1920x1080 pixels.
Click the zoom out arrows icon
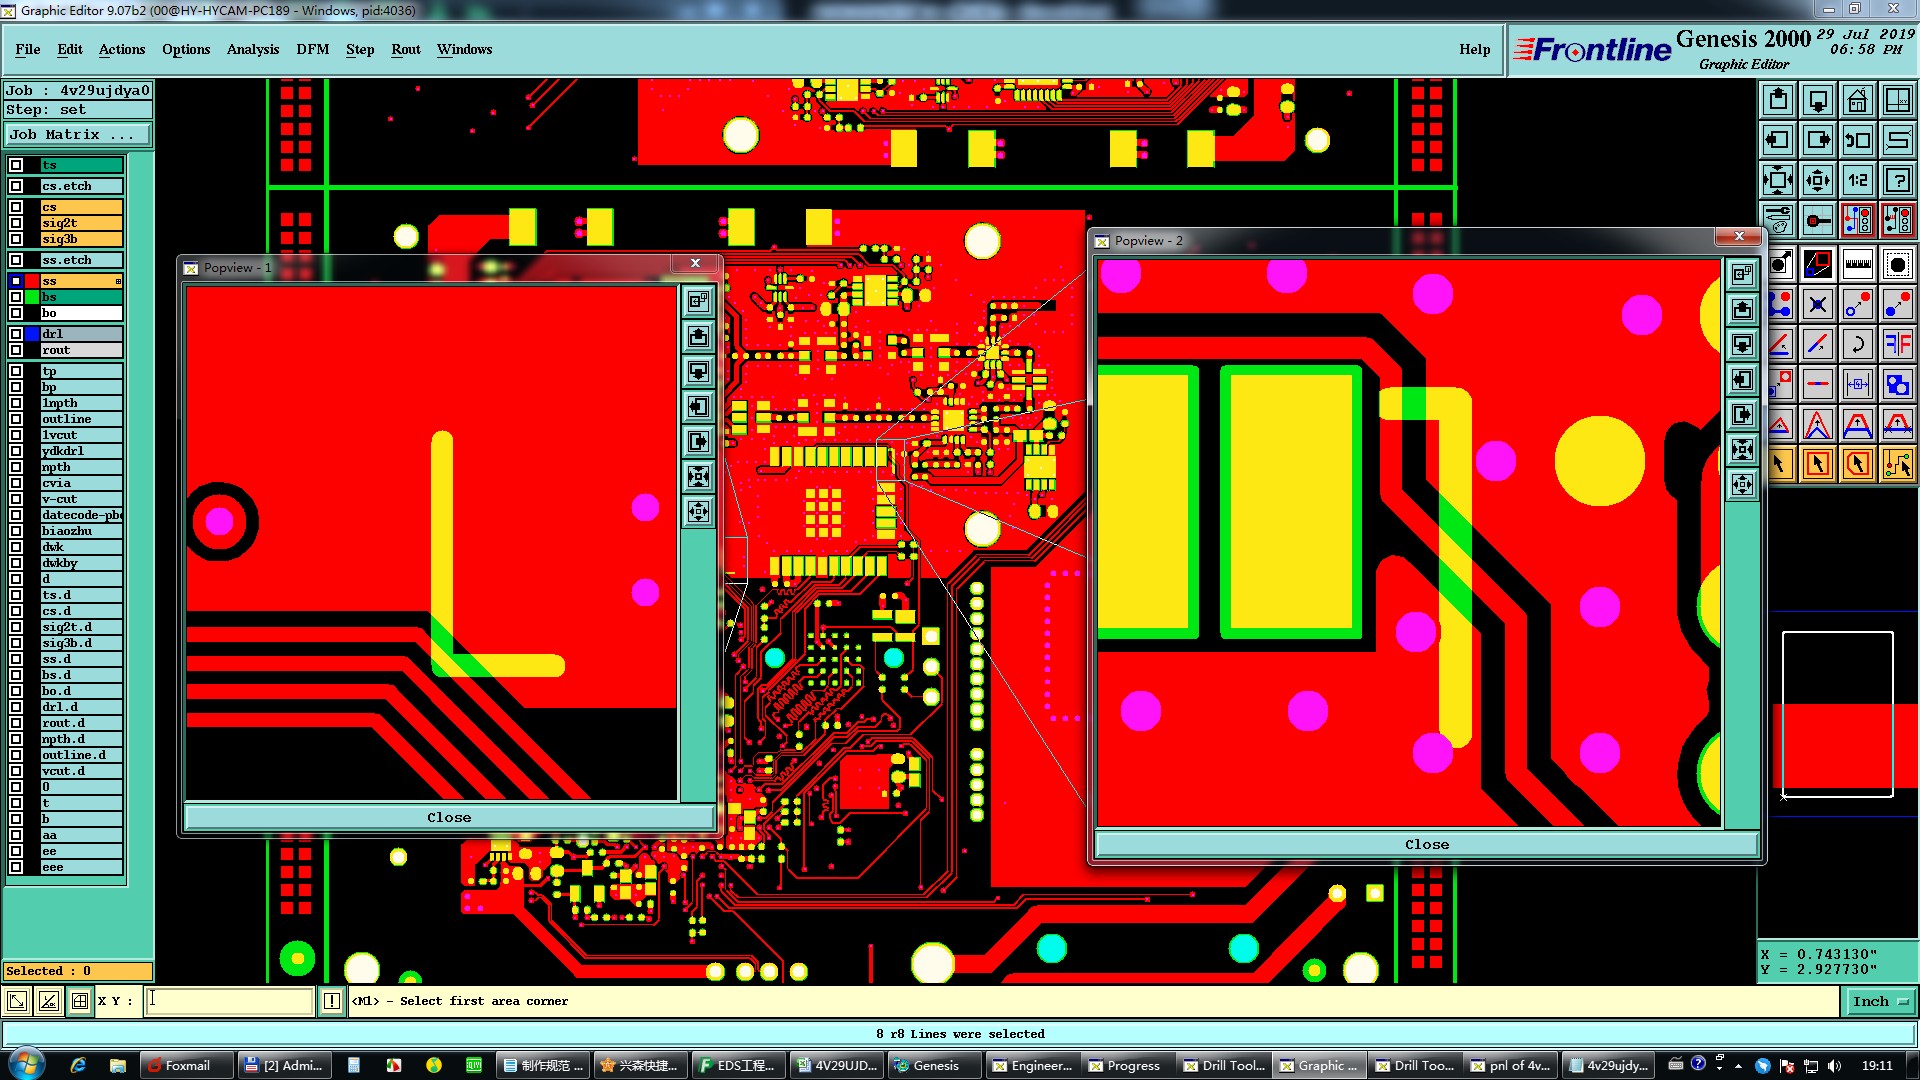click(x=1818, y=180)
